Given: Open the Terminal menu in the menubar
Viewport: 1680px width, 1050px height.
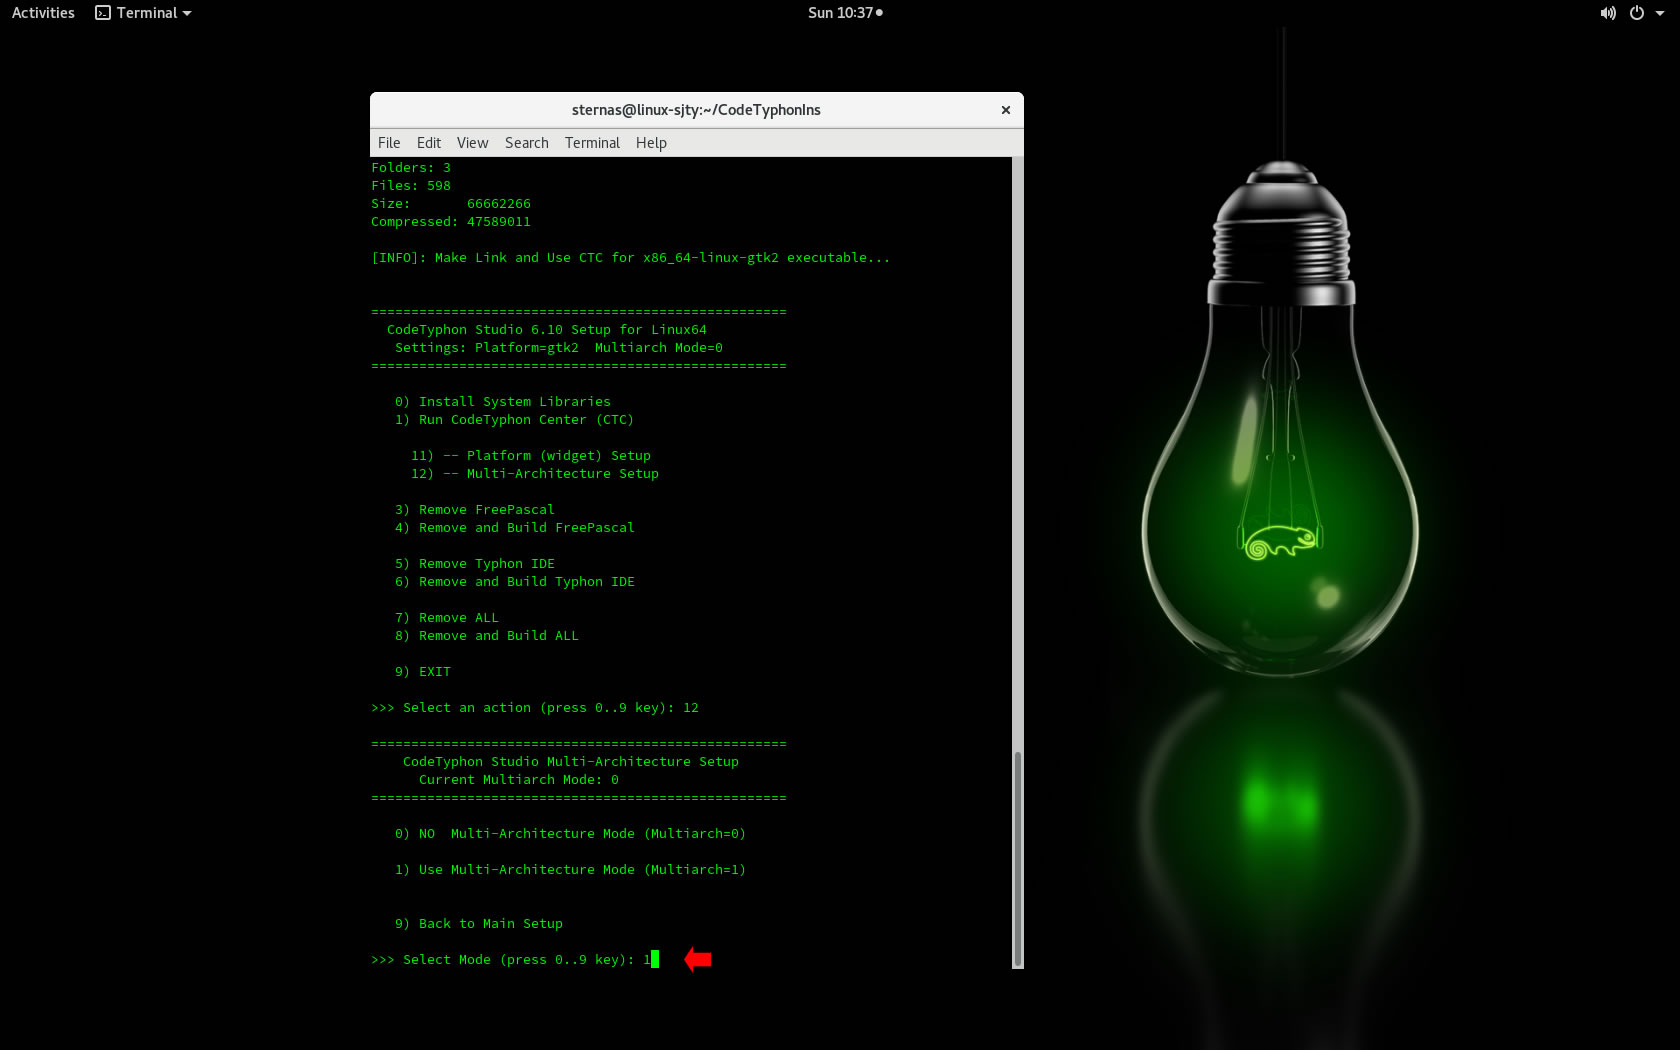Looking at the screenshot, I should pos(592,143).
